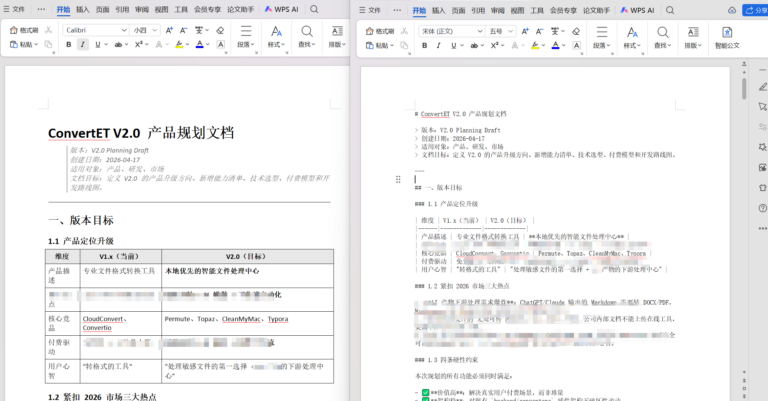Click the cut scissors icon in left window
This screenshot has width=768, height=401.
coord(48,30)
